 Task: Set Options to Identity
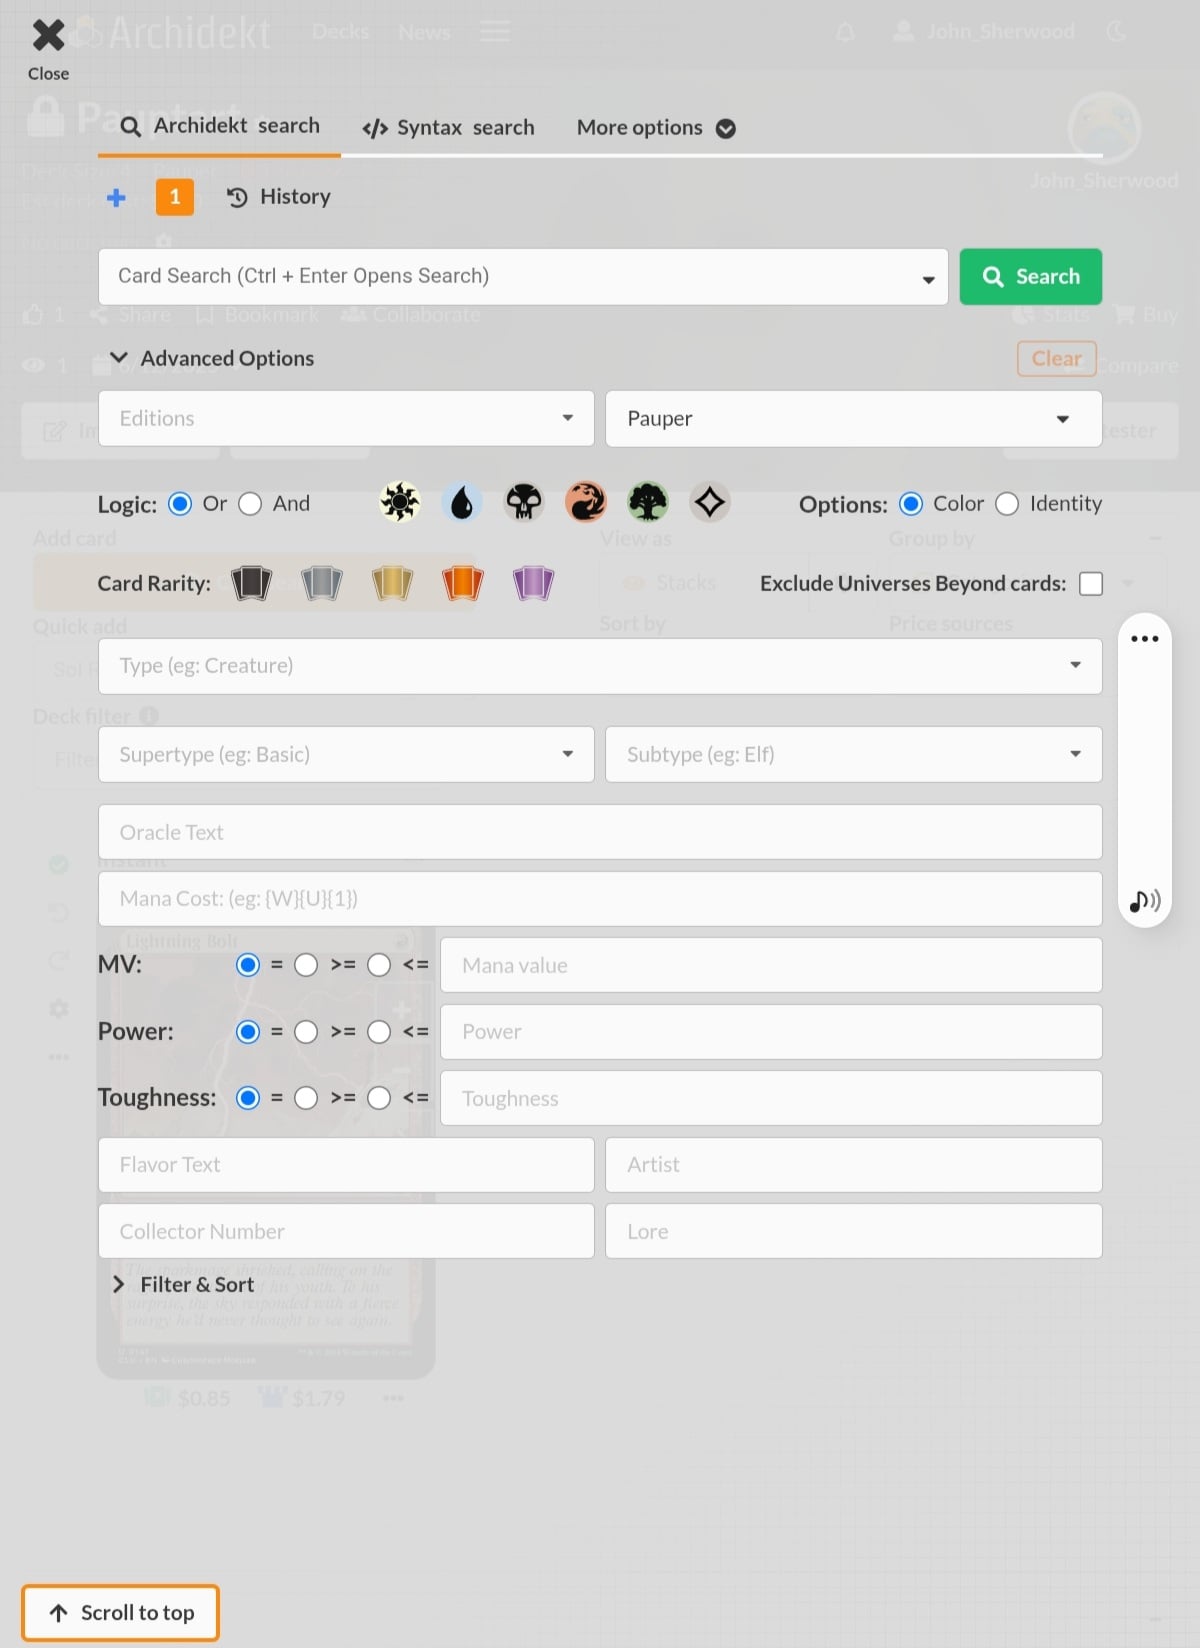(1007, 504)
